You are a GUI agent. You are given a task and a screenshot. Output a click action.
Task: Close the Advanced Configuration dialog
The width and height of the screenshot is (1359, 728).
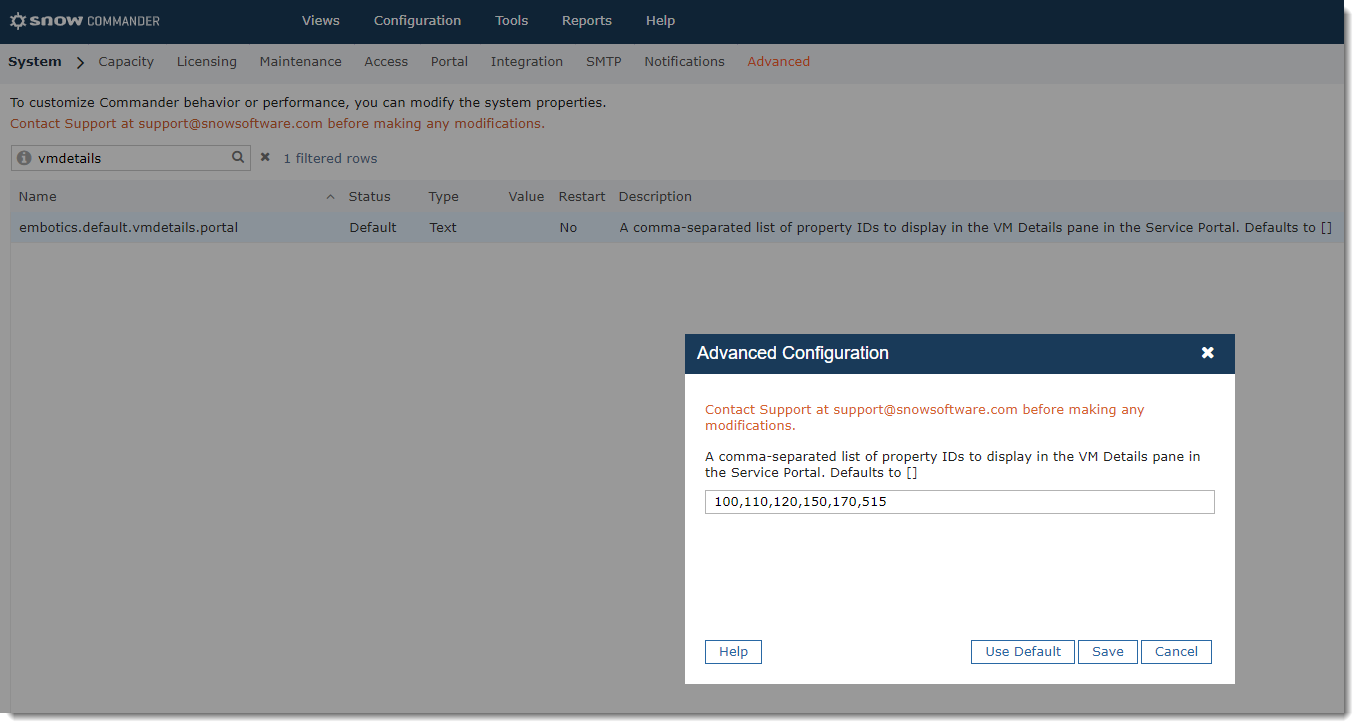[x=1208, y=353]
